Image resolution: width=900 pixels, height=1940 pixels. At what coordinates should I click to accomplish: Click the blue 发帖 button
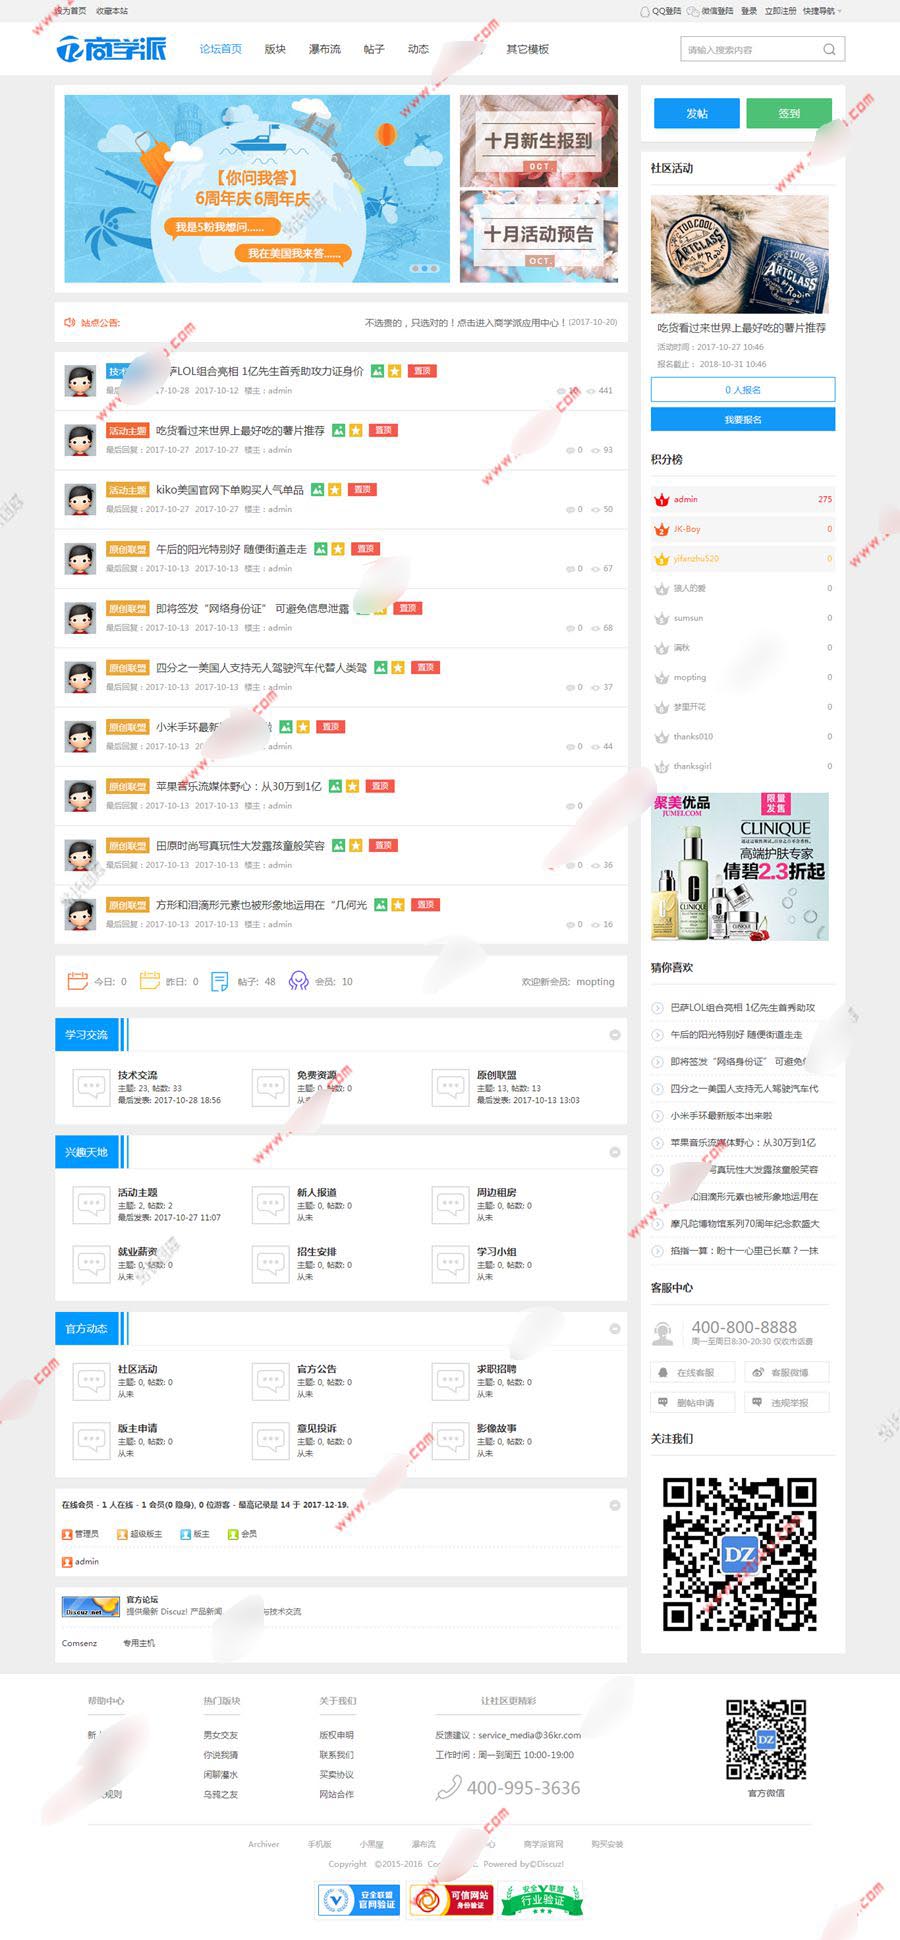click(697, 113)
